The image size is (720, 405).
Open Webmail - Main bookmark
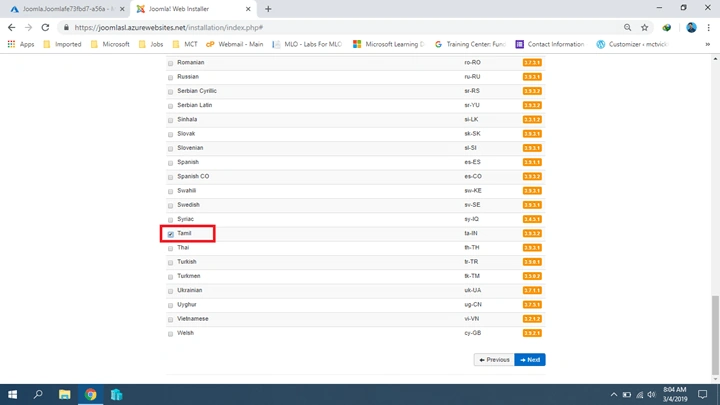pyautogui.click(x=235, y=44)
